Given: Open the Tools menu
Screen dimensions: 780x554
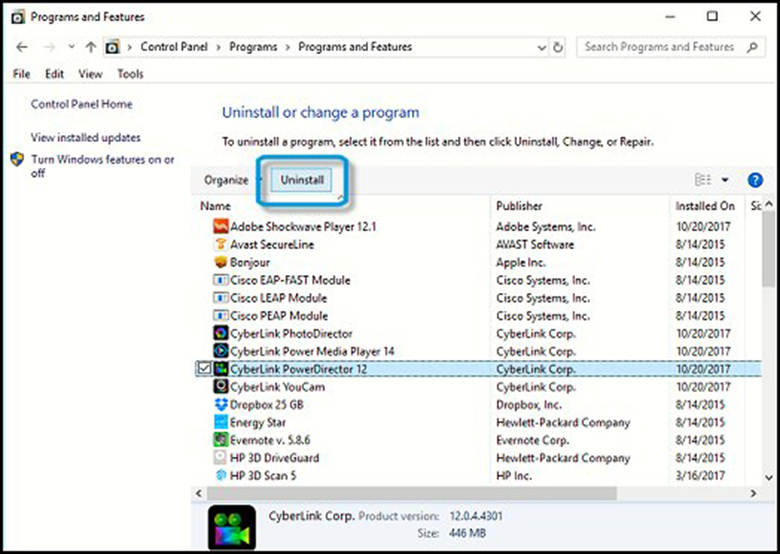Looking at the screenshot, I should [130, 74].
